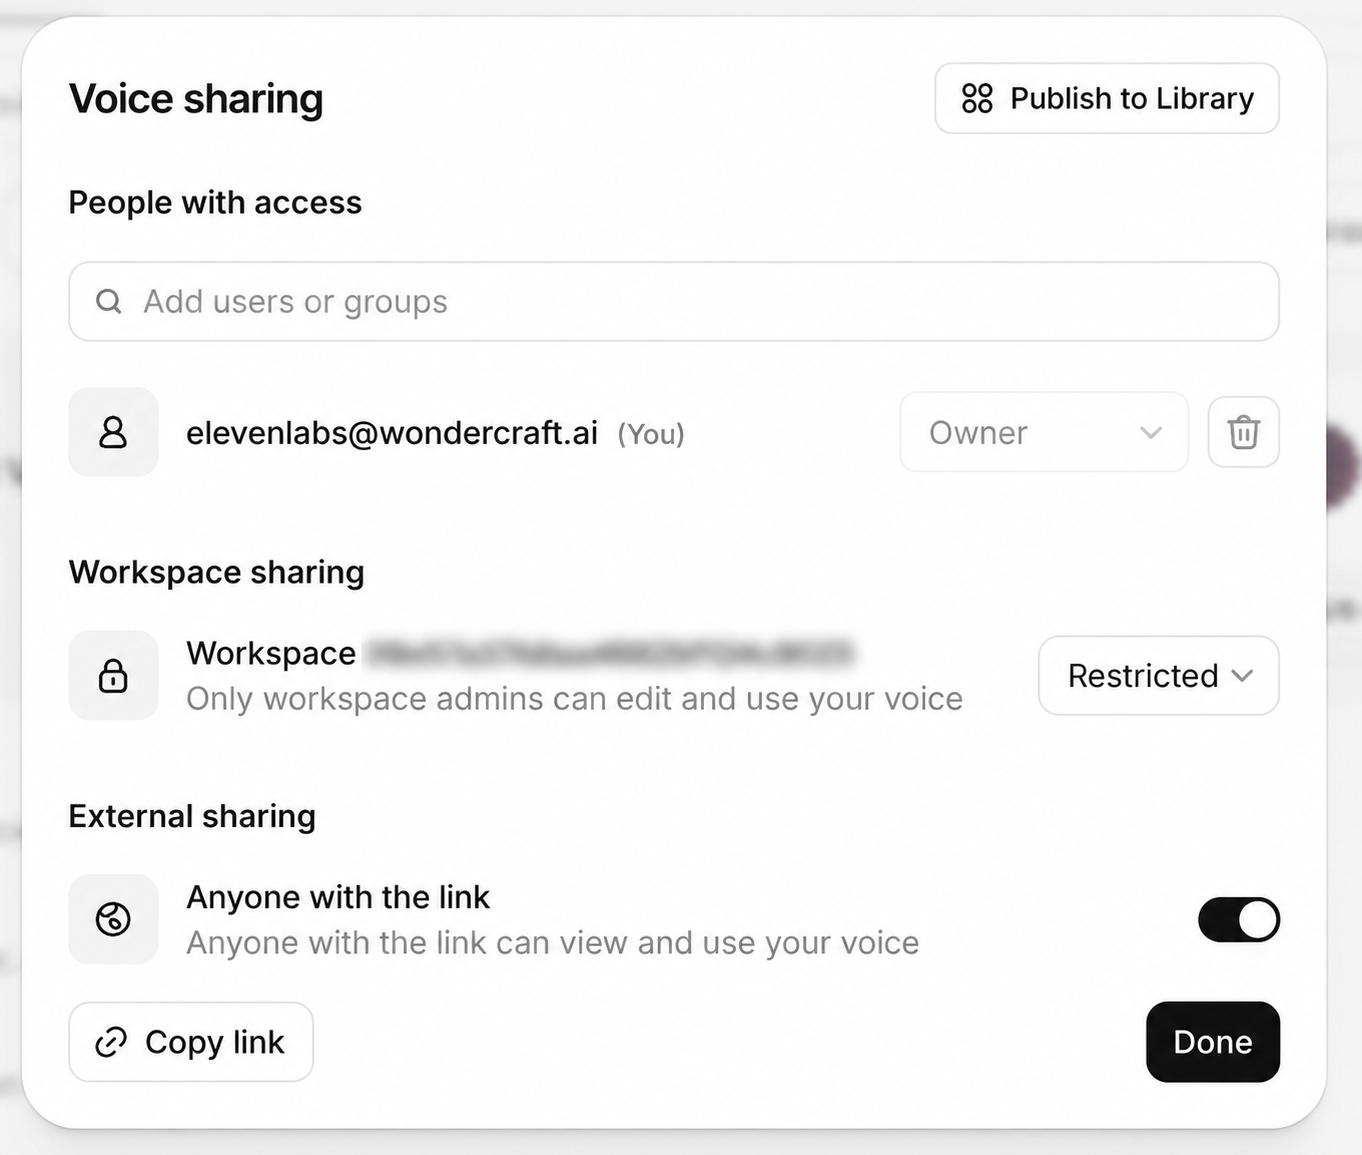Click the elevenlabs@wondercraft.ai email text
The width and height of the screenshot is (1362, 1155).
(392, 433)
